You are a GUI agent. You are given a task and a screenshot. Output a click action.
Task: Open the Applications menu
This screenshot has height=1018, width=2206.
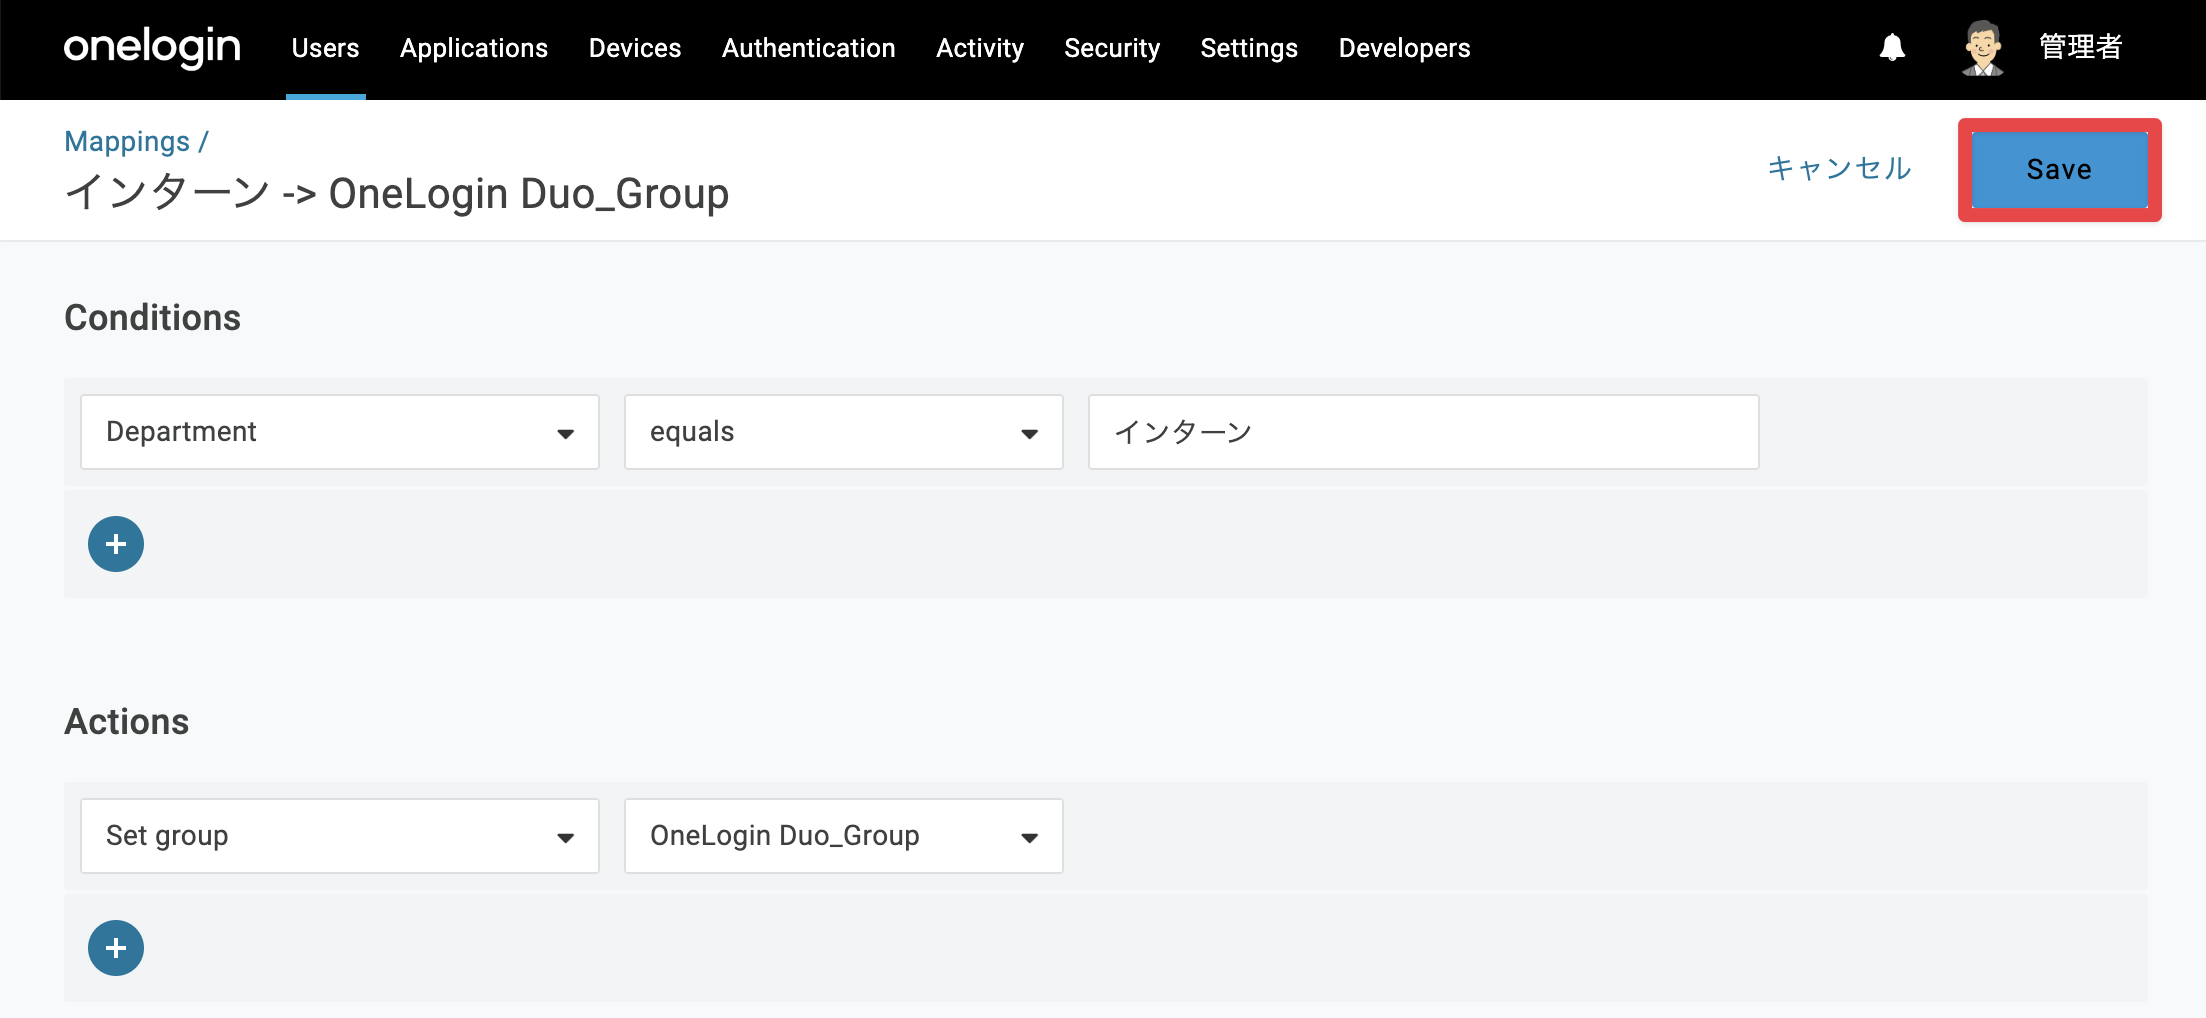pyautogui.click(x=474, y=48)
